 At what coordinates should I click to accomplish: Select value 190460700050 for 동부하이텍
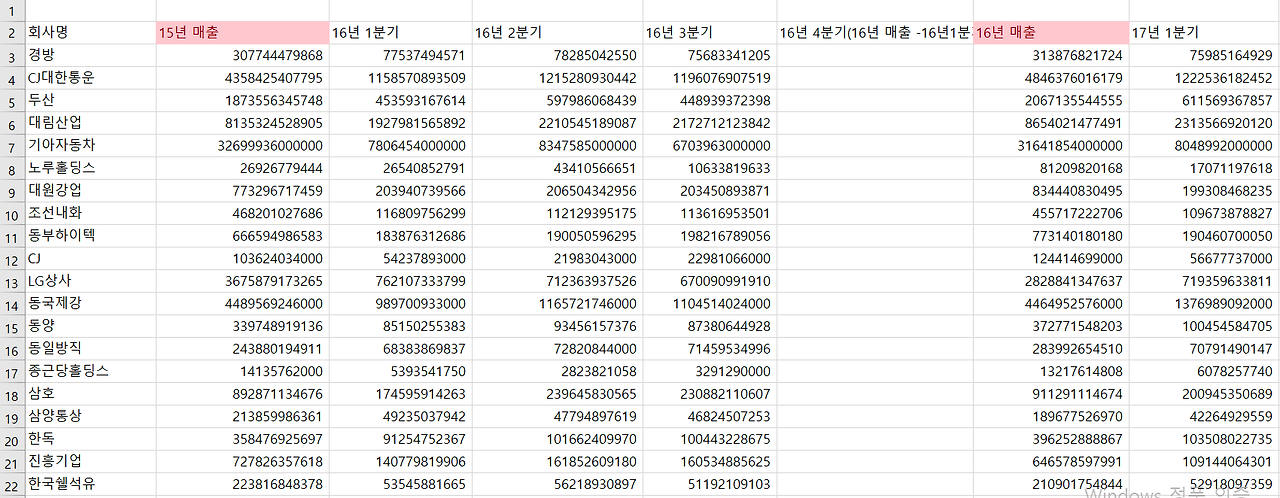tap(1204, 235)
